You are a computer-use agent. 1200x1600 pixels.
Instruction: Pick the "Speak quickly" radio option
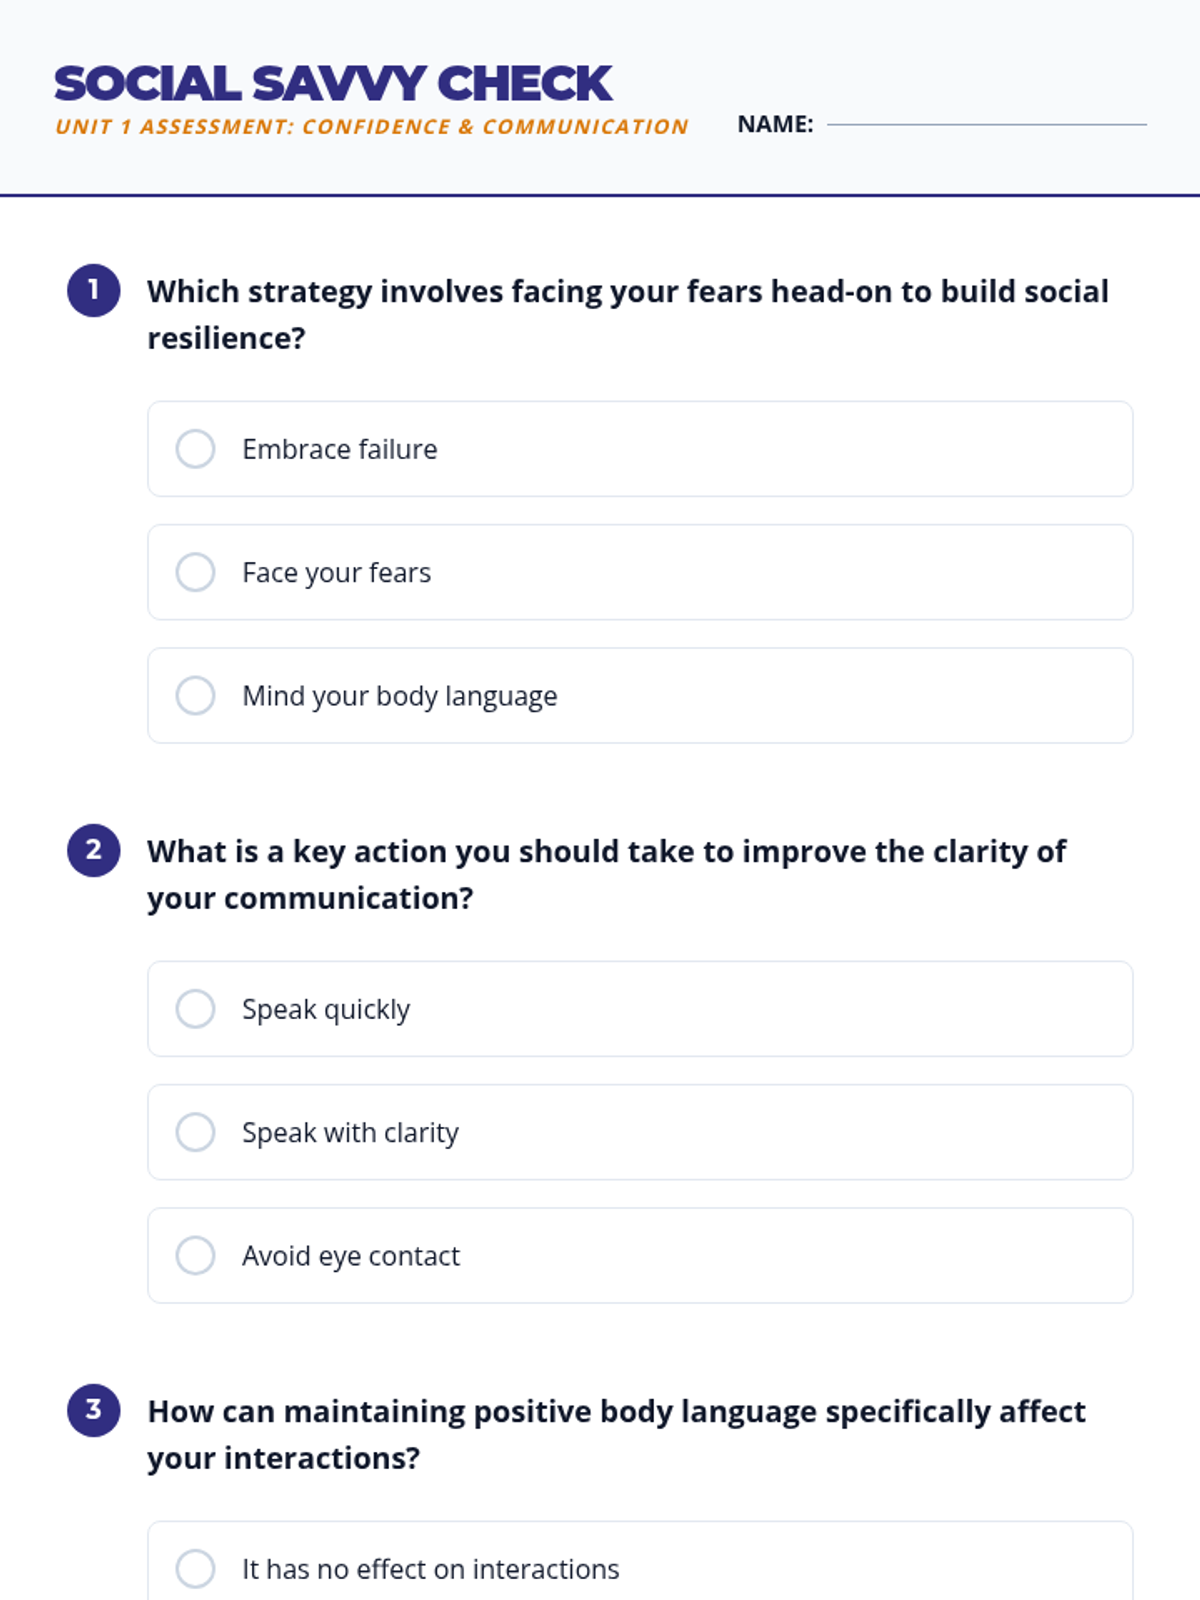click(196, 1009)
